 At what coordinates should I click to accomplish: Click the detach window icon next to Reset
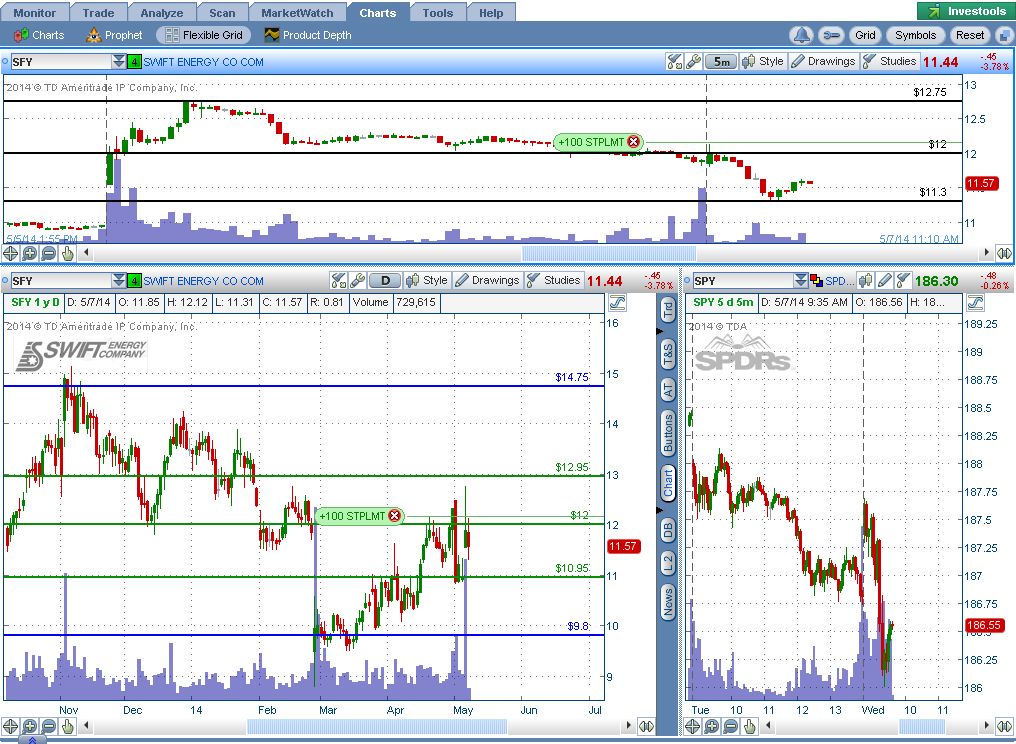point(1004,36)
